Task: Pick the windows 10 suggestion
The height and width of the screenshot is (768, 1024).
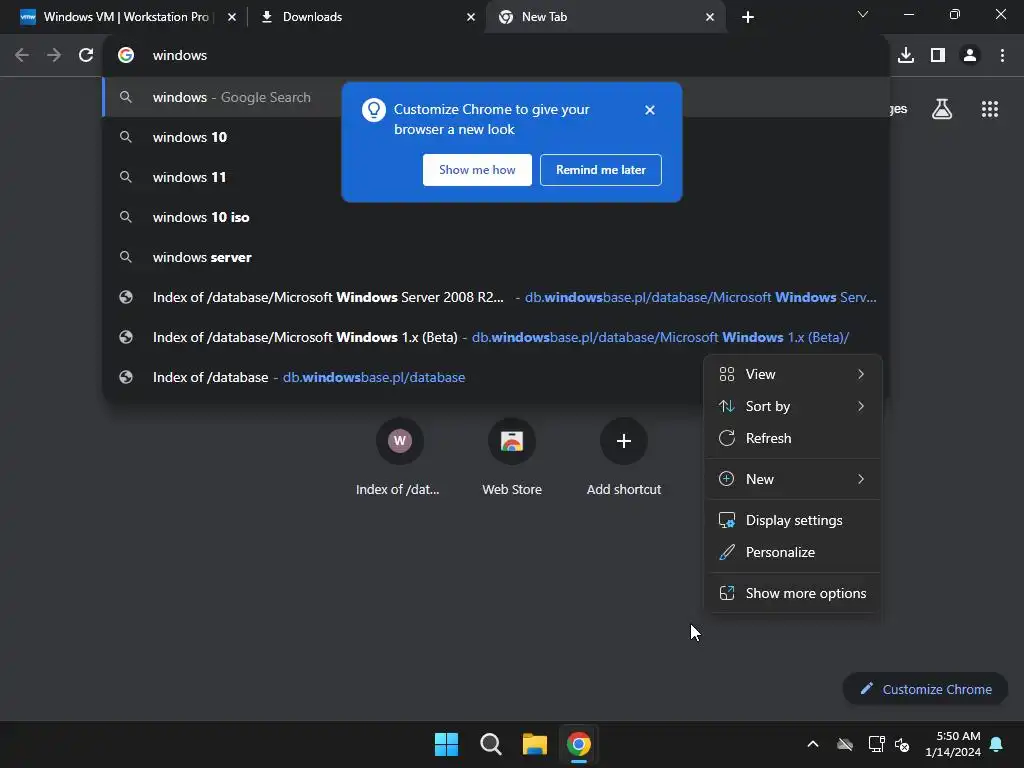Action: [x=496, y=137]
